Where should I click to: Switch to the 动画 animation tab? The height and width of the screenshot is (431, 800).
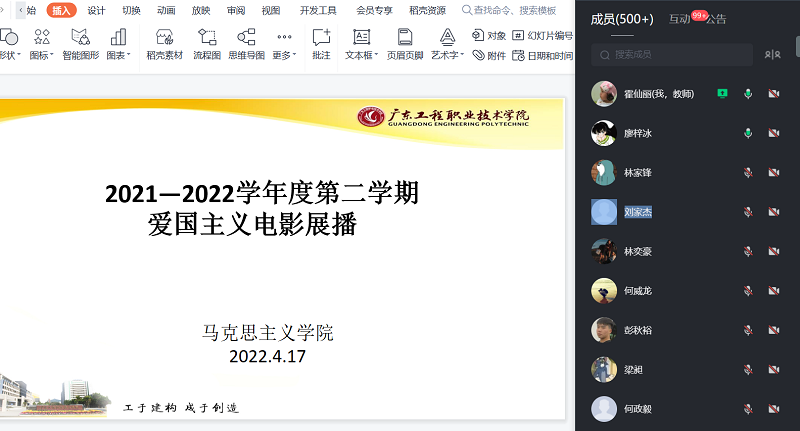pos(166,10)
